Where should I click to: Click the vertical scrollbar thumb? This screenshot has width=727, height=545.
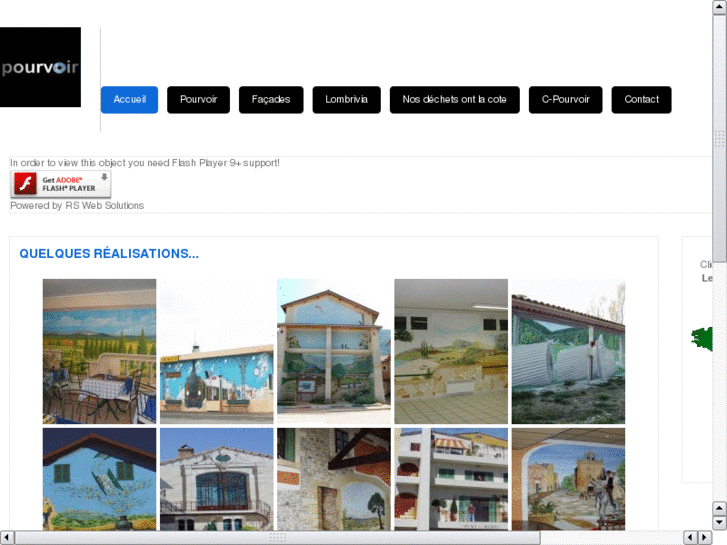[719, 139]
